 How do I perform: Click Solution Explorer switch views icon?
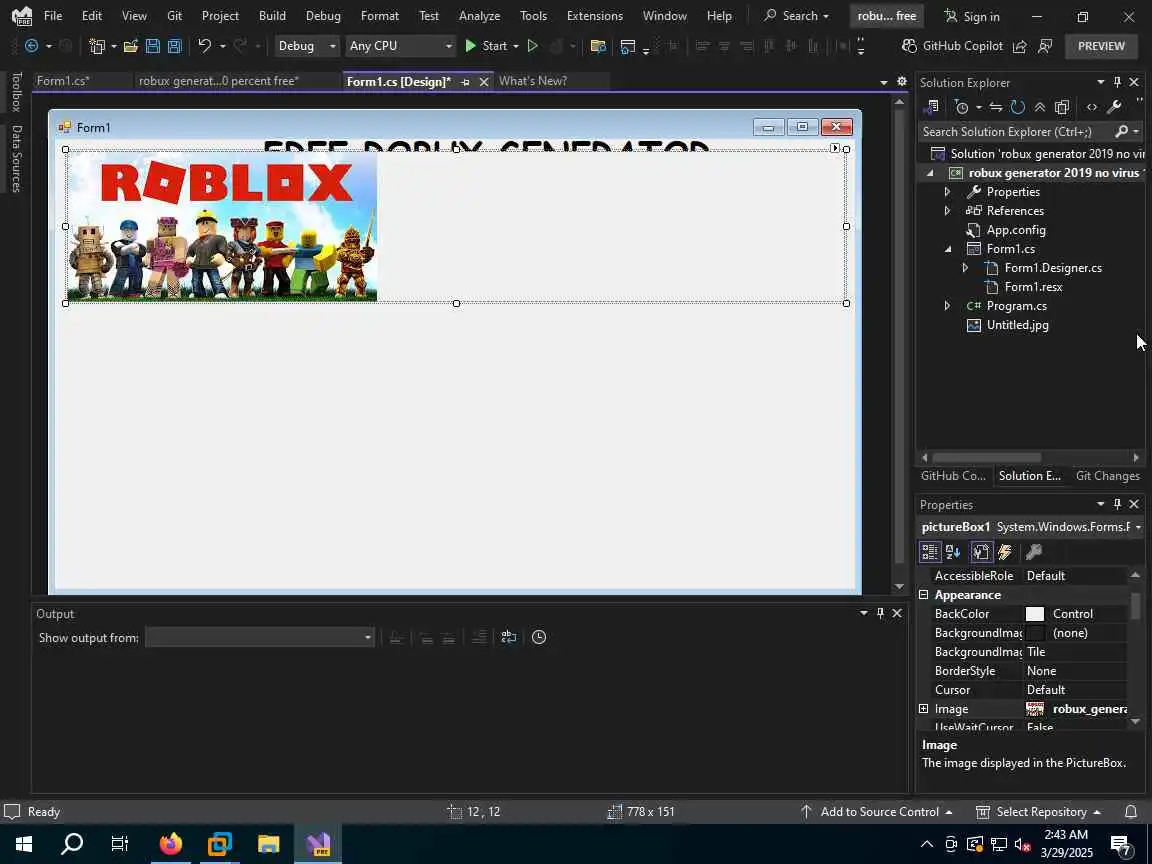click(932, 107)
